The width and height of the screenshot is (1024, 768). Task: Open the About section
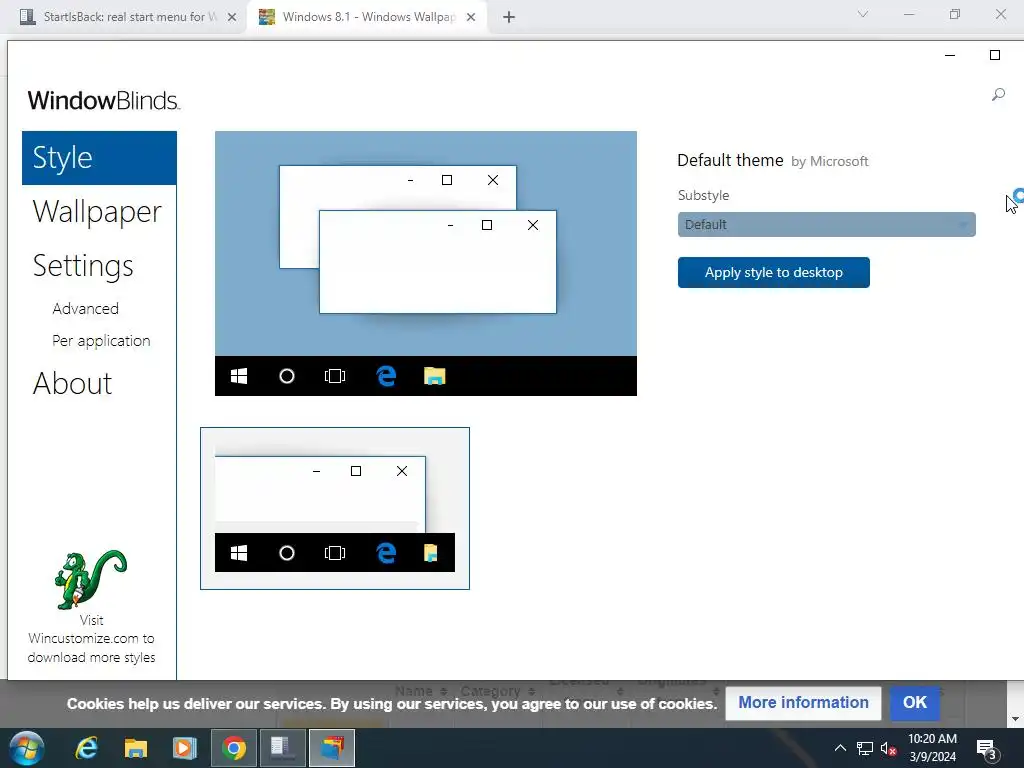(72, 383)
